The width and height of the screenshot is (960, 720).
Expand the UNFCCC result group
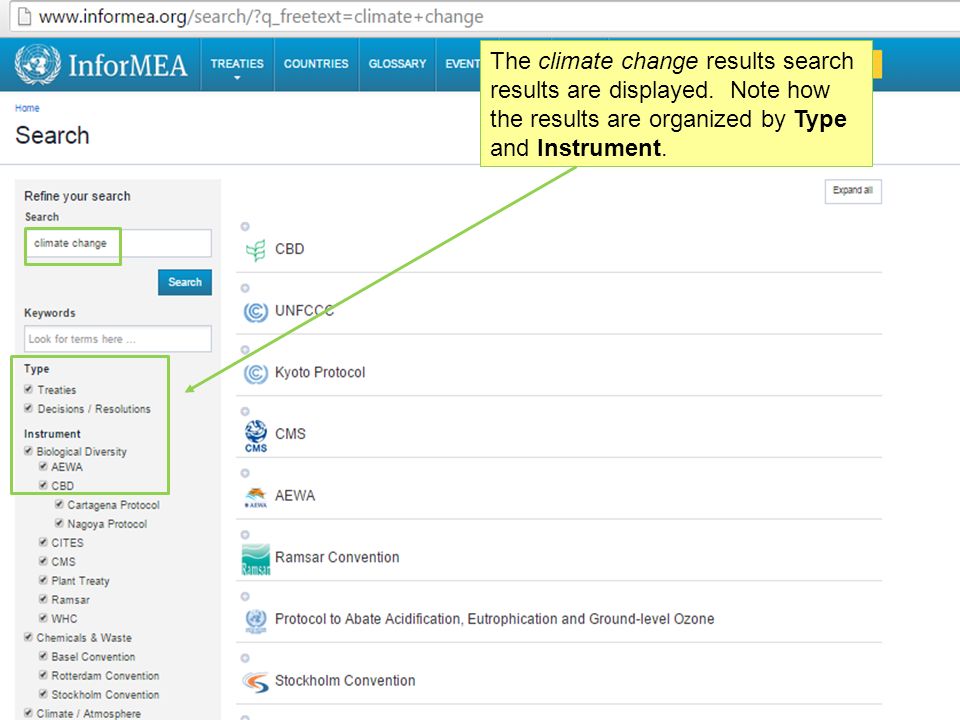pyautogui.click(x=245, y=288)
